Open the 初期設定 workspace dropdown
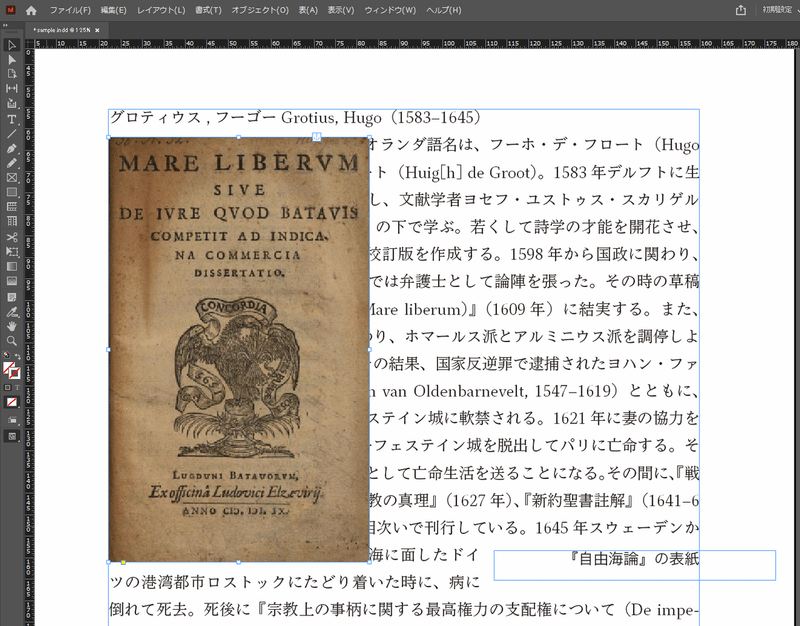 click(x=781, y=10)
